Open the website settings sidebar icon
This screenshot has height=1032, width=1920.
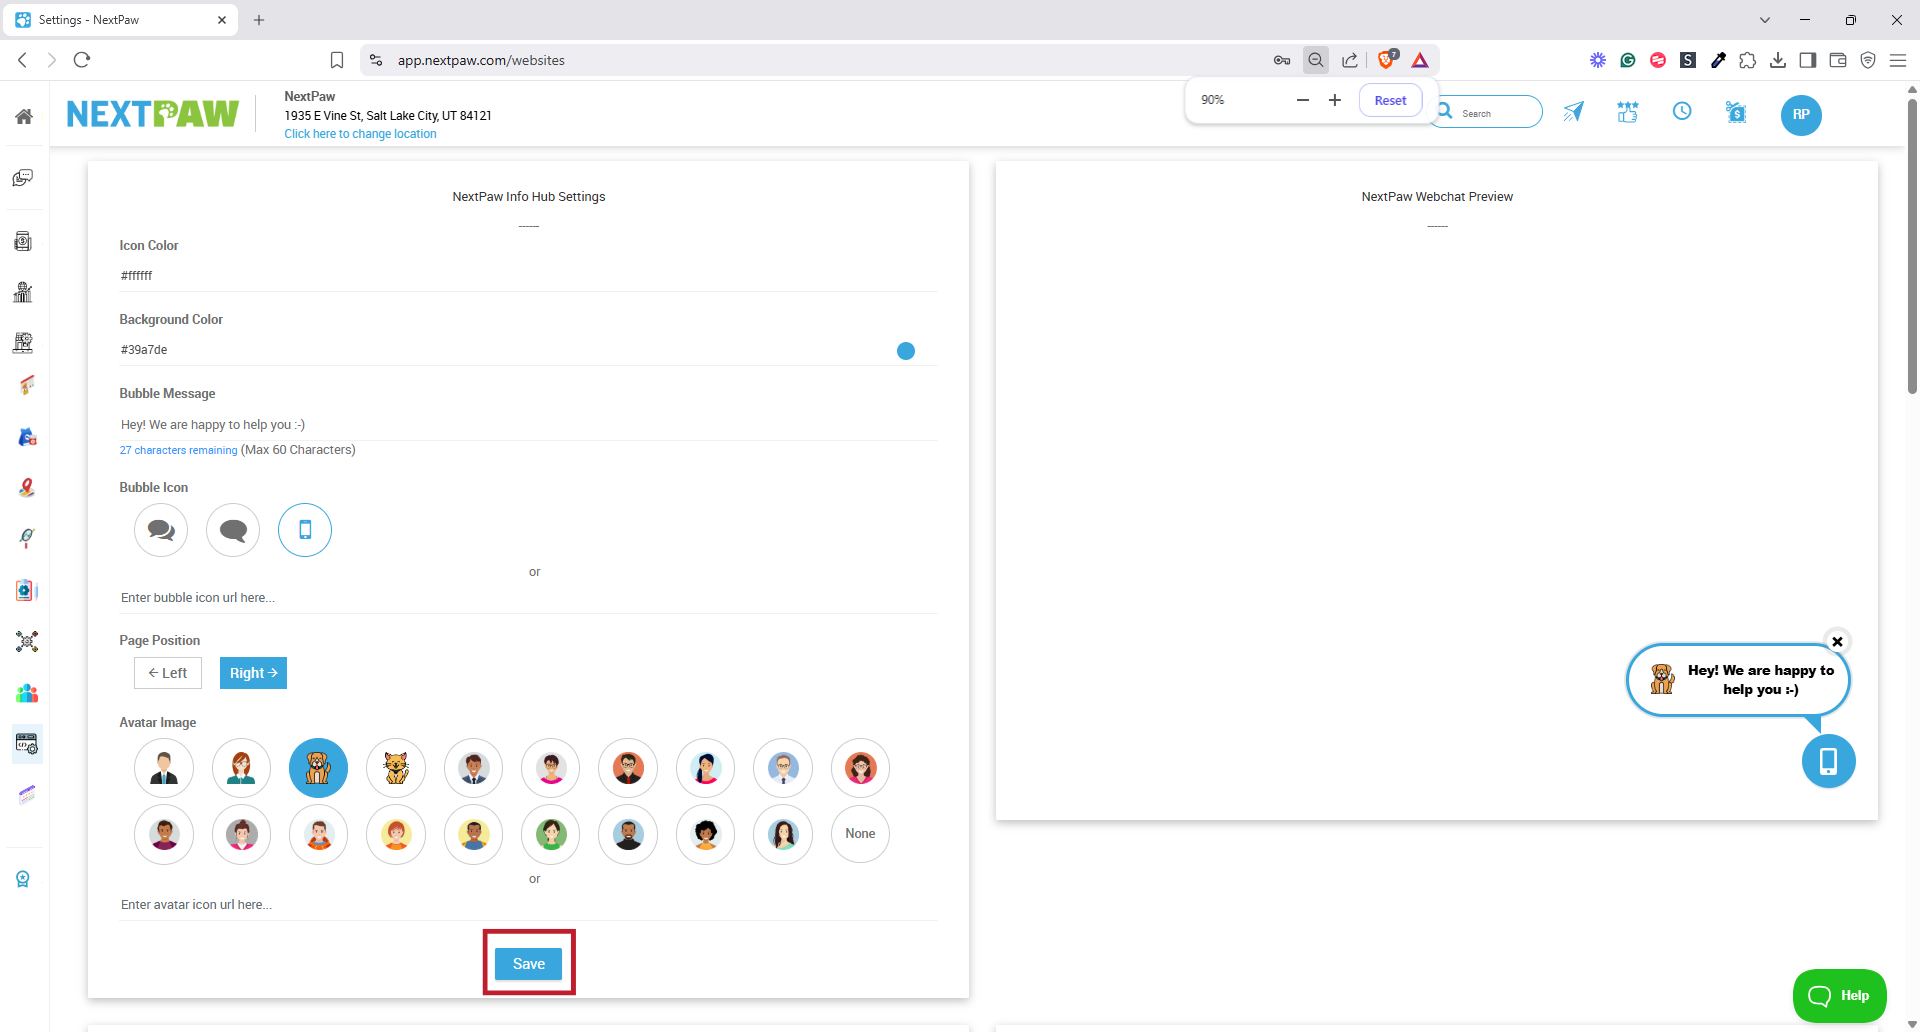coord(27,744)
